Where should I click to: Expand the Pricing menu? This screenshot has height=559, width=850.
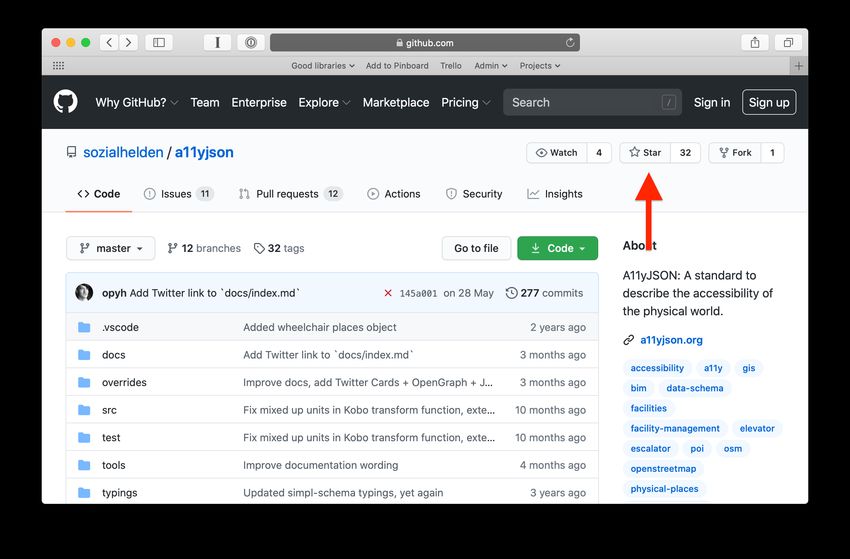[x=466, y=102]
